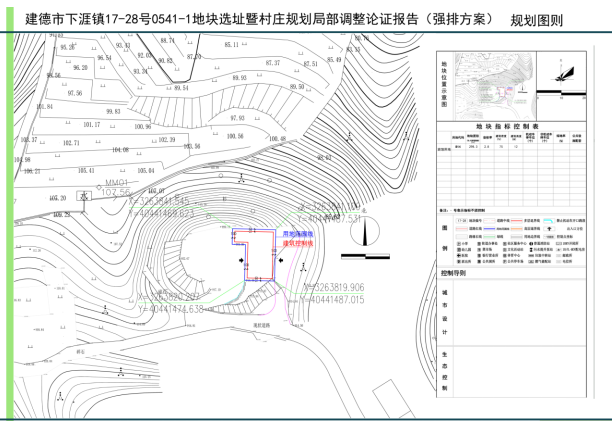
Task: Click the 生态控制 section label
Action: (x=443, y=381)
